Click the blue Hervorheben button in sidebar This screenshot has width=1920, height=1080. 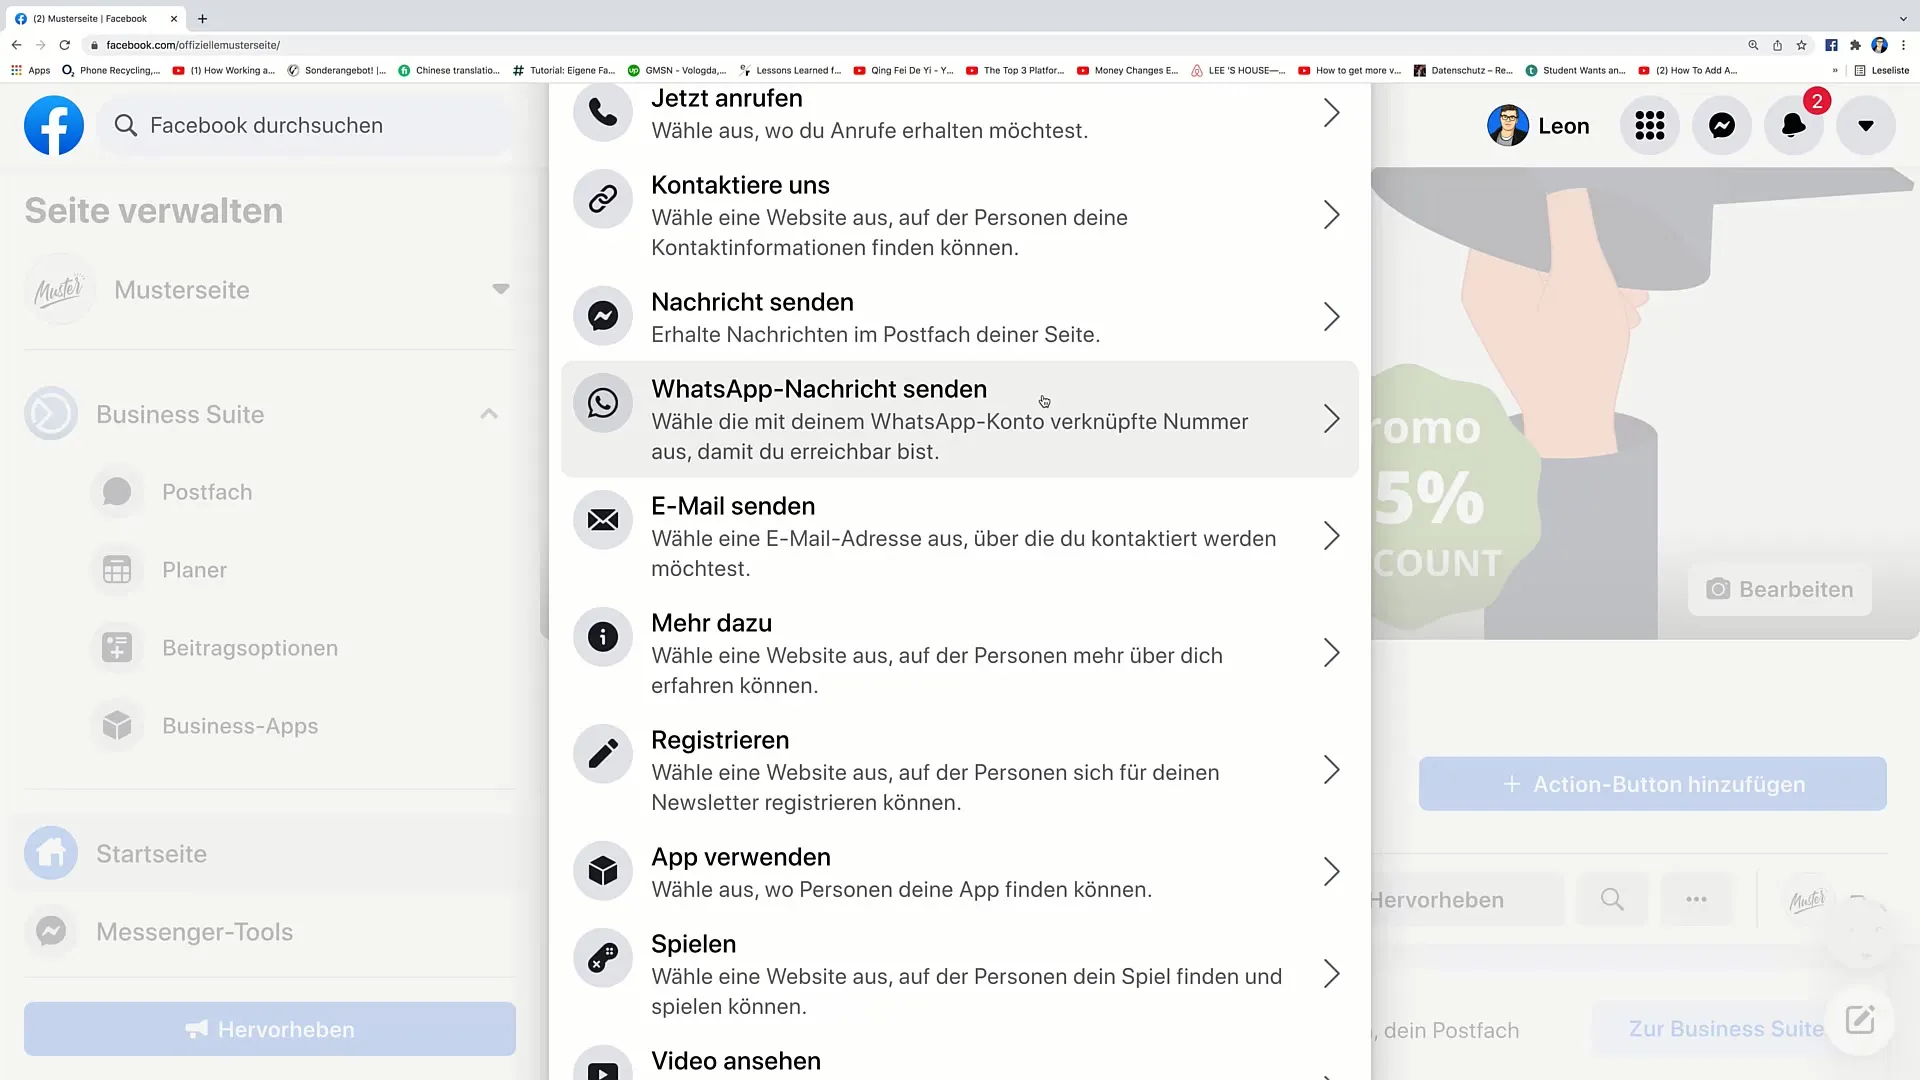tap(270, 1029)
